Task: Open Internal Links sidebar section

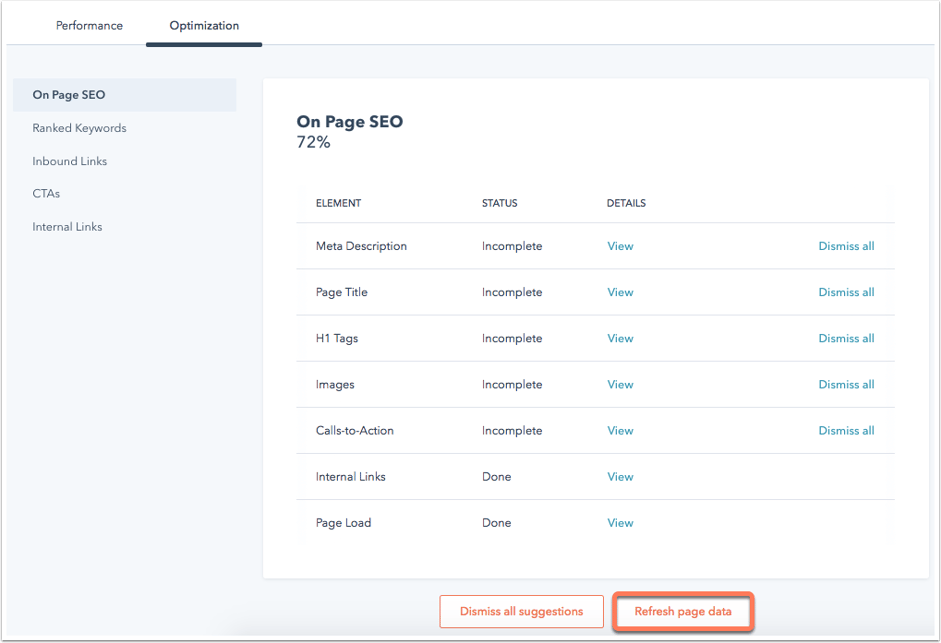Action: (67, 226)
